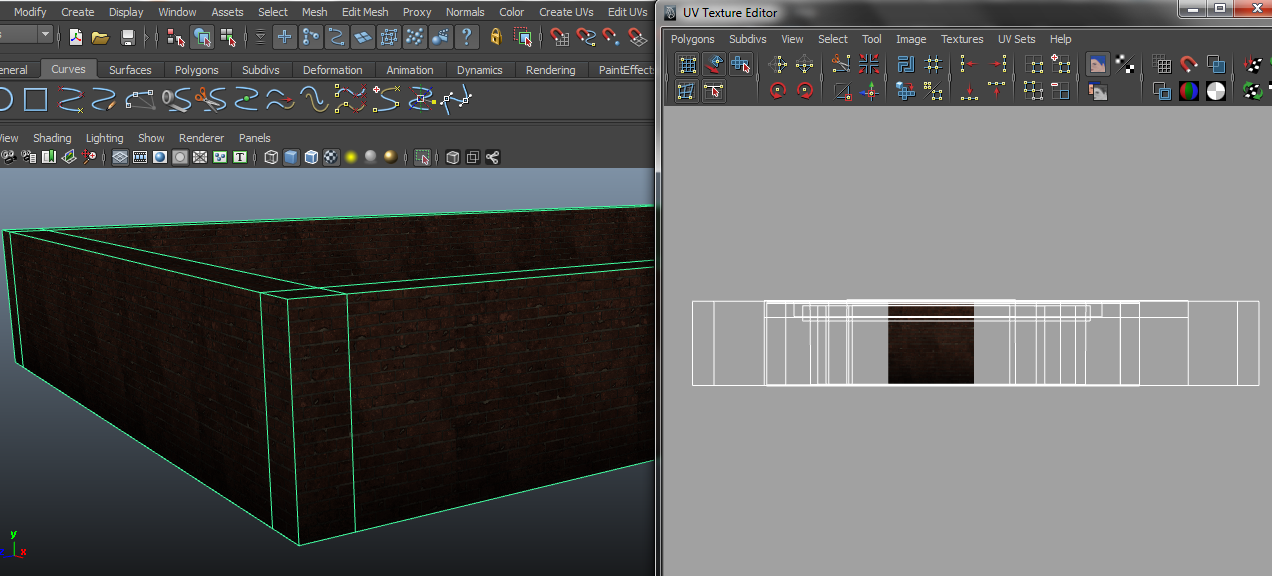Image resolution: width=1272 pixels, height=576 pixels.
Task: Click rotate UVs counterclockwise red arrow icon
Action: click(x=778, y=91)
